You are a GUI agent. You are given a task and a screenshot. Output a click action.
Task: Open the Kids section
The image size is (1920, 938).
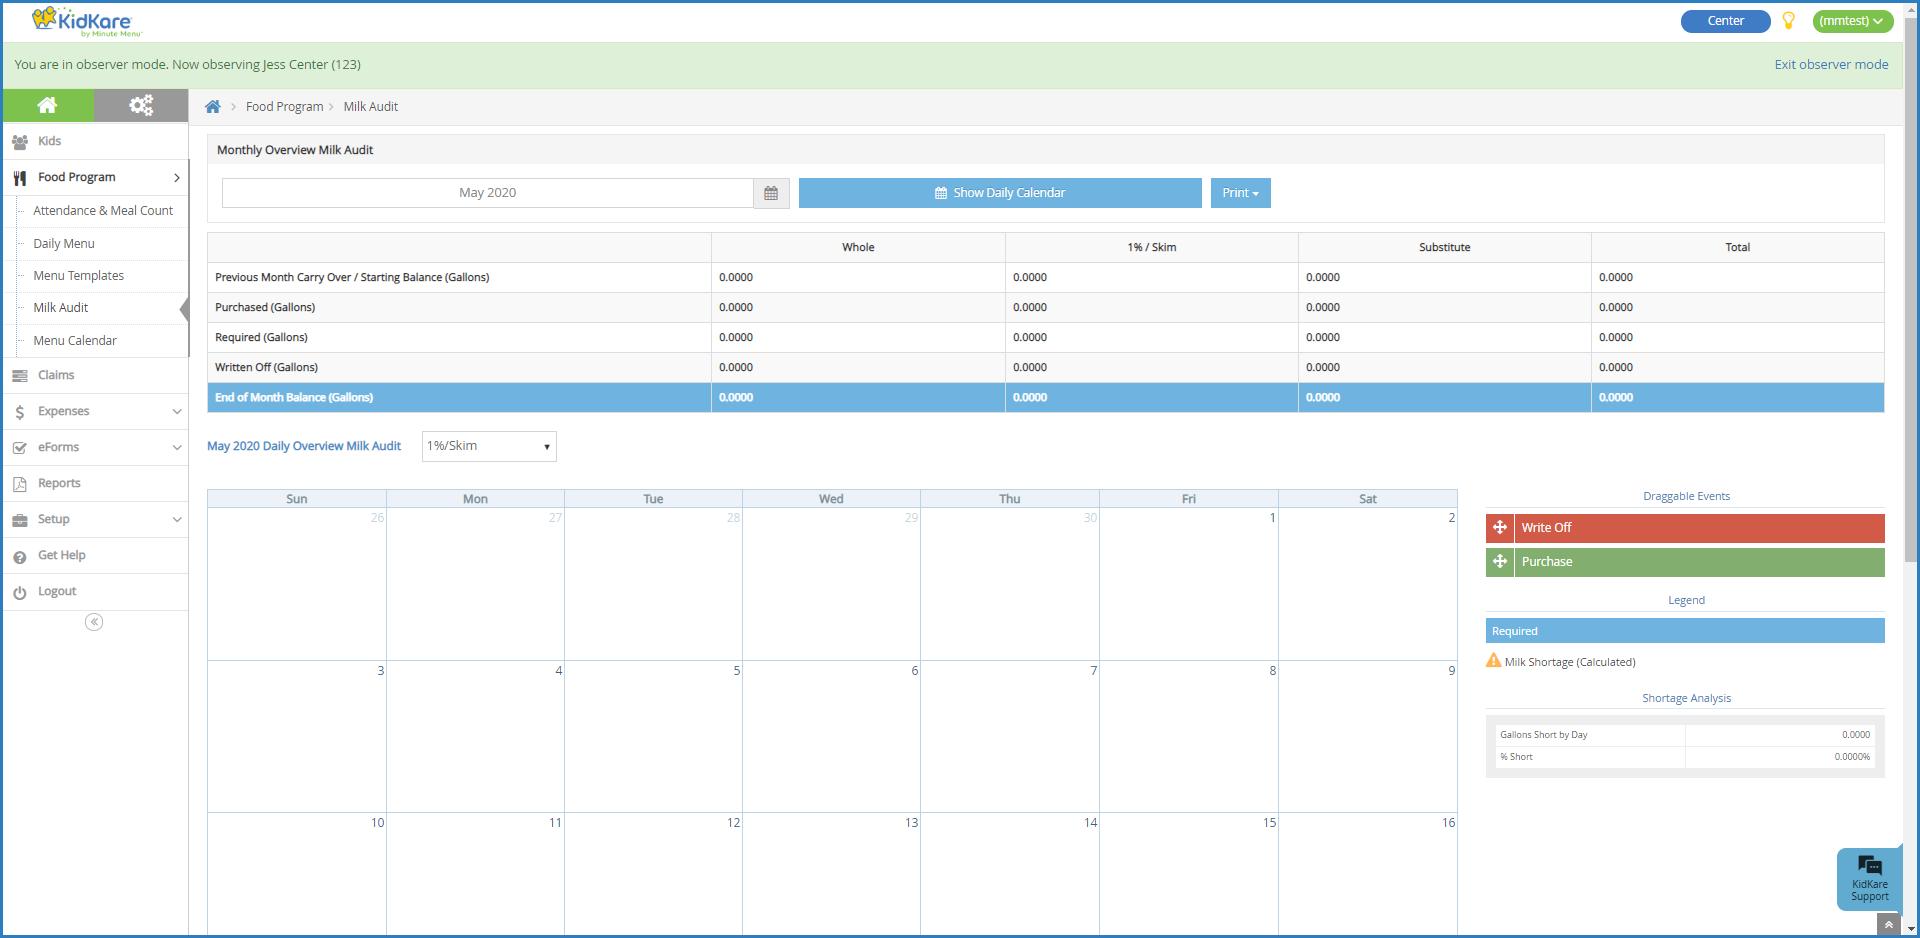(x=50, y=141)
